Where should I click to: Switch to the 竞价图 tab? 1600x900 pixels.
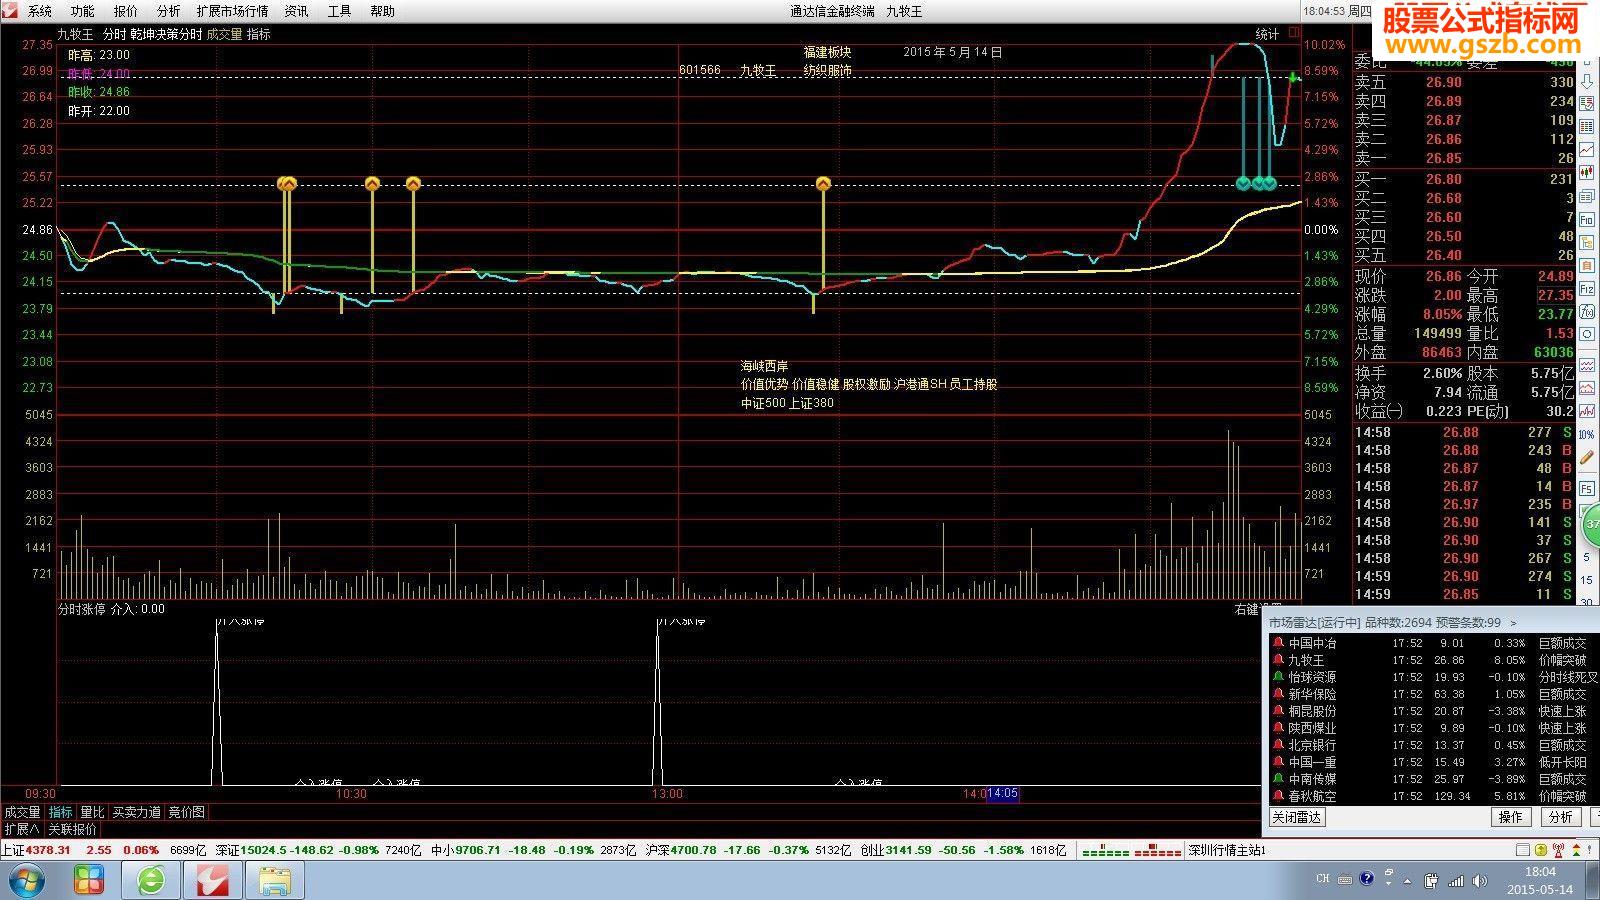coord(186,812)
